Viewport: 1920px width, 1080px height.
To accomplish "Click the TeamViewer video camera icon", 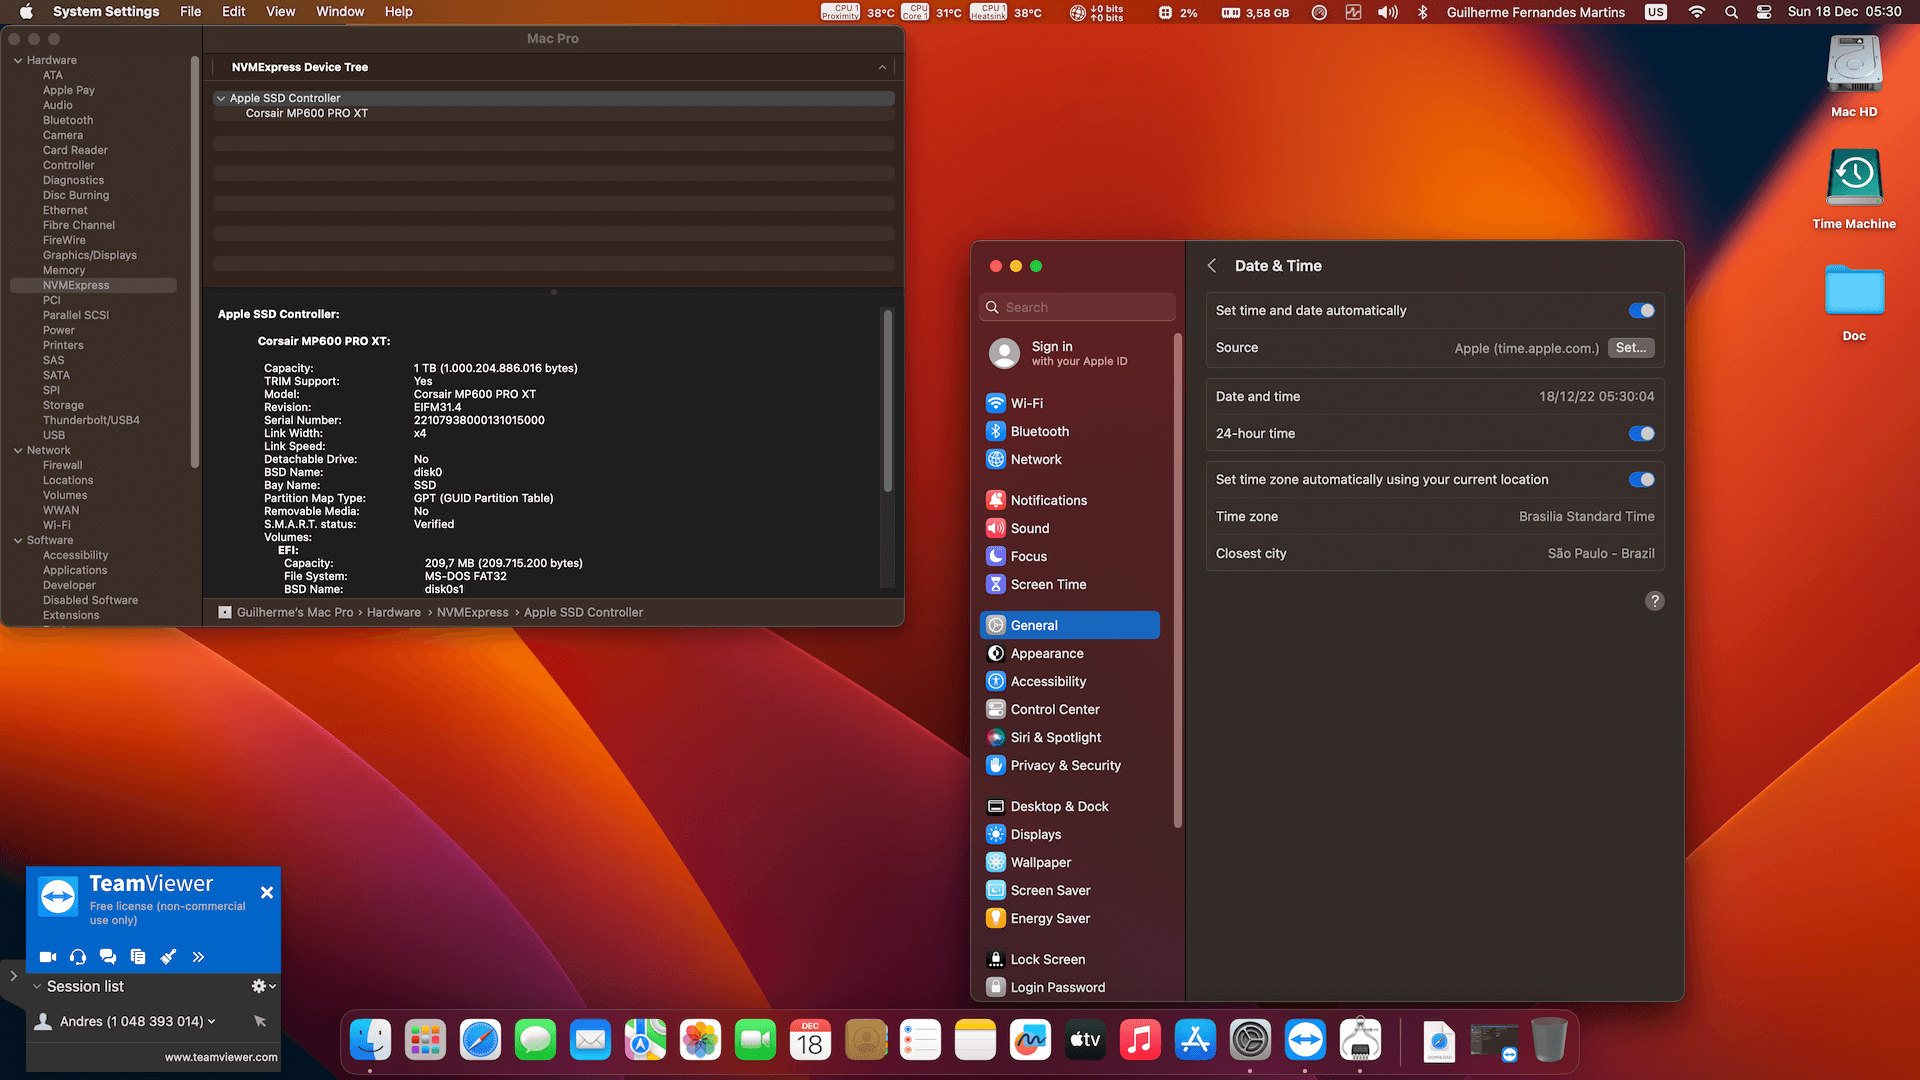I will (x=47, y=957).
